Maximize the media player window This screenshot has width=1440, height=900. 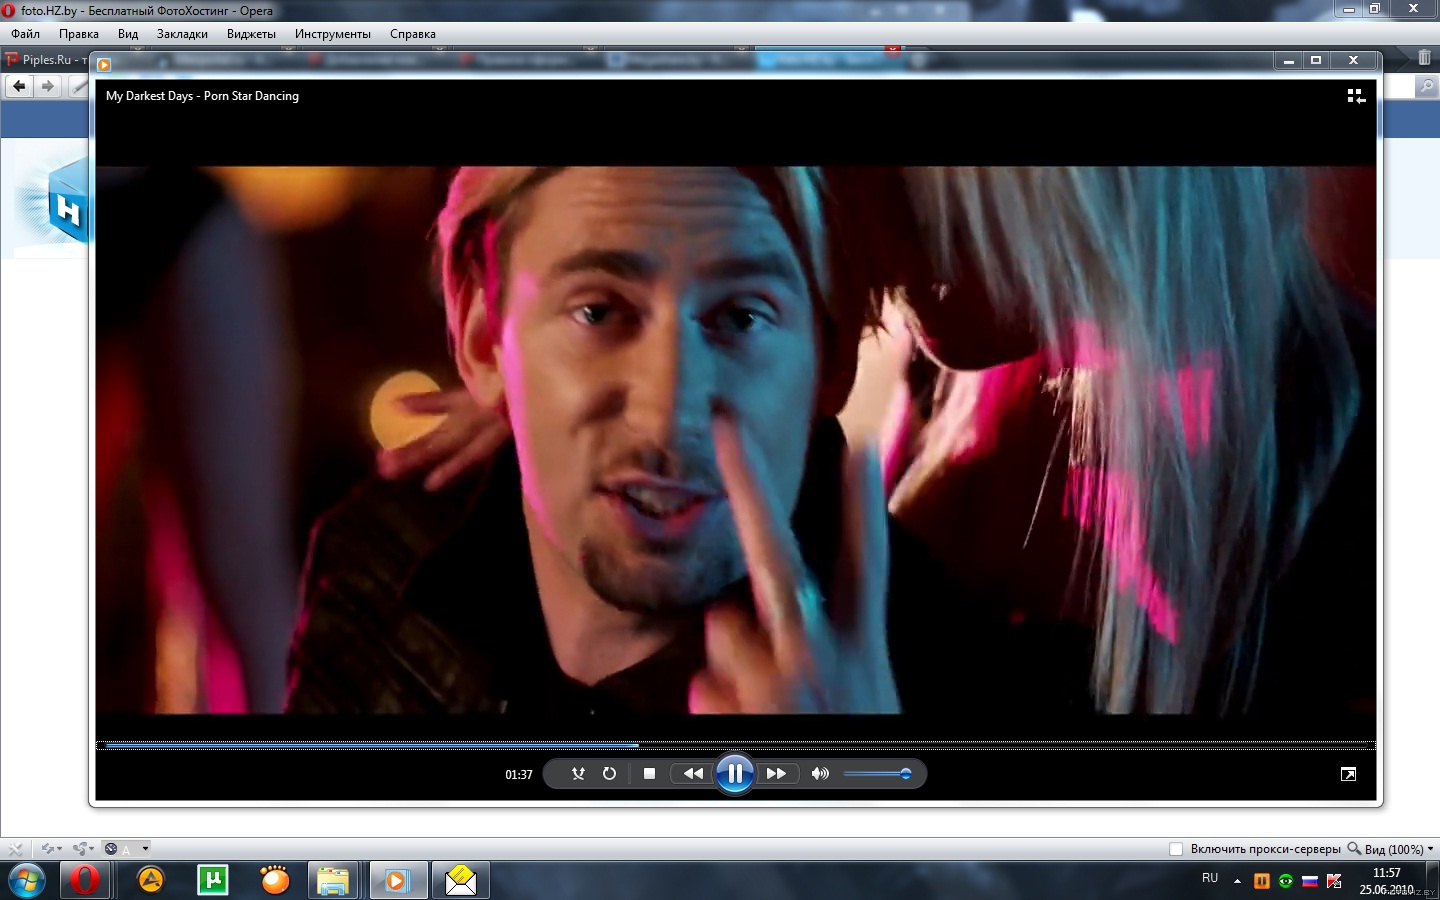(1316, 60)
